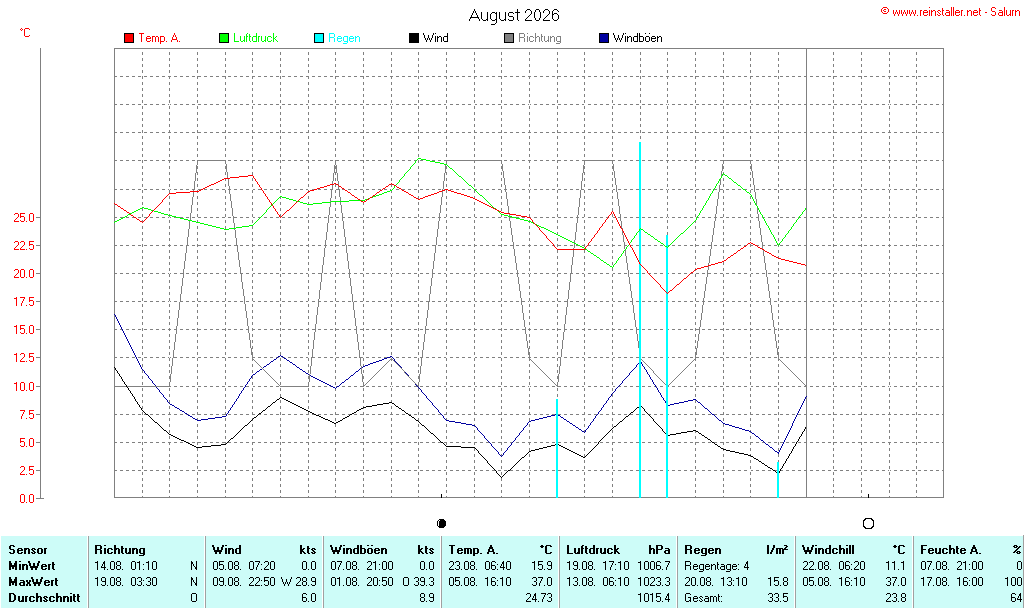This screenshot has width=1024, height=608.
Task: Select the new moon phase icon
Action: pyautogui.click(x=441, y=523)
